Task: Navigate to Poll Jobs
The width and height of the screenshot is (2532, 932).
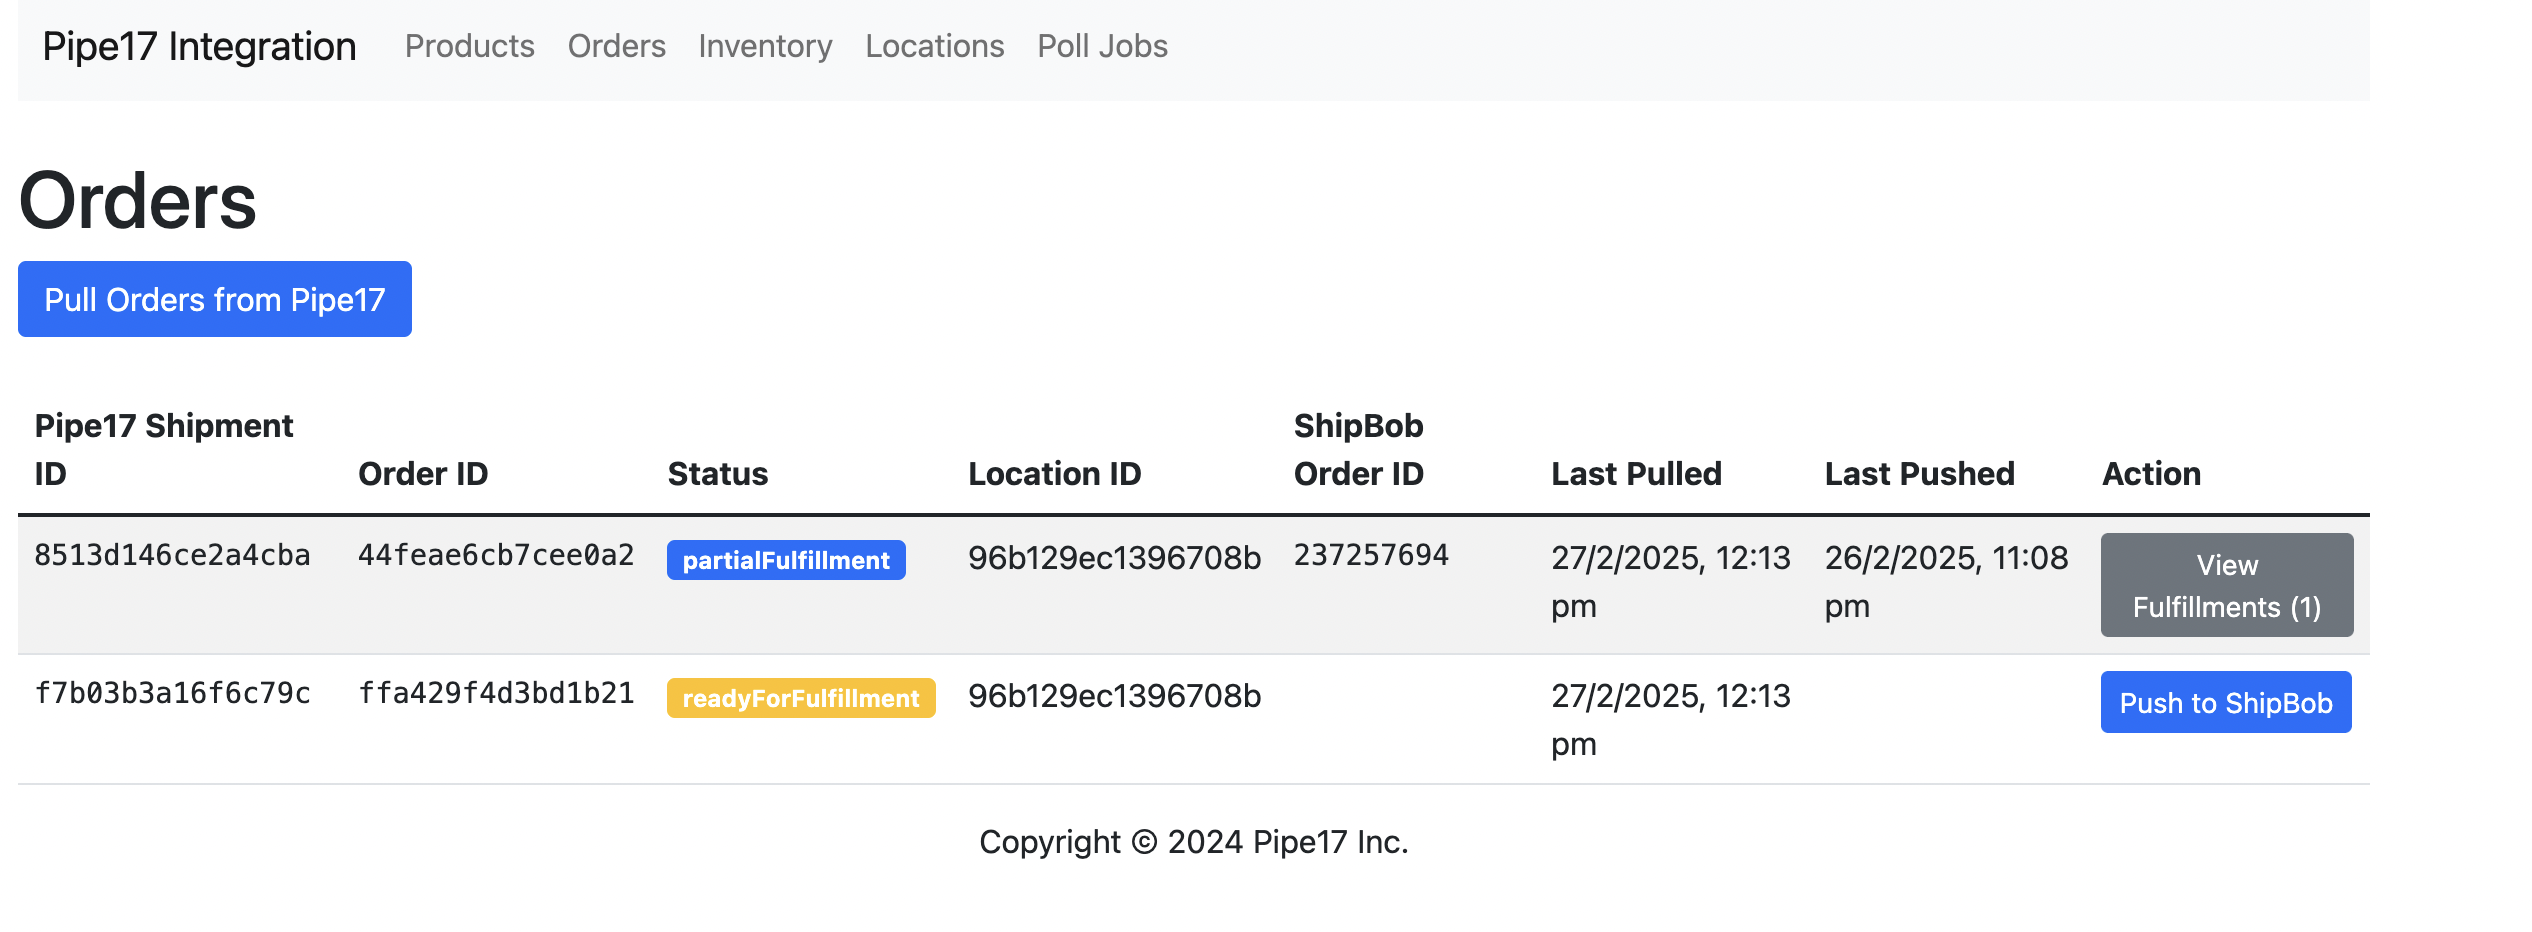Action: coord(1103,46)
